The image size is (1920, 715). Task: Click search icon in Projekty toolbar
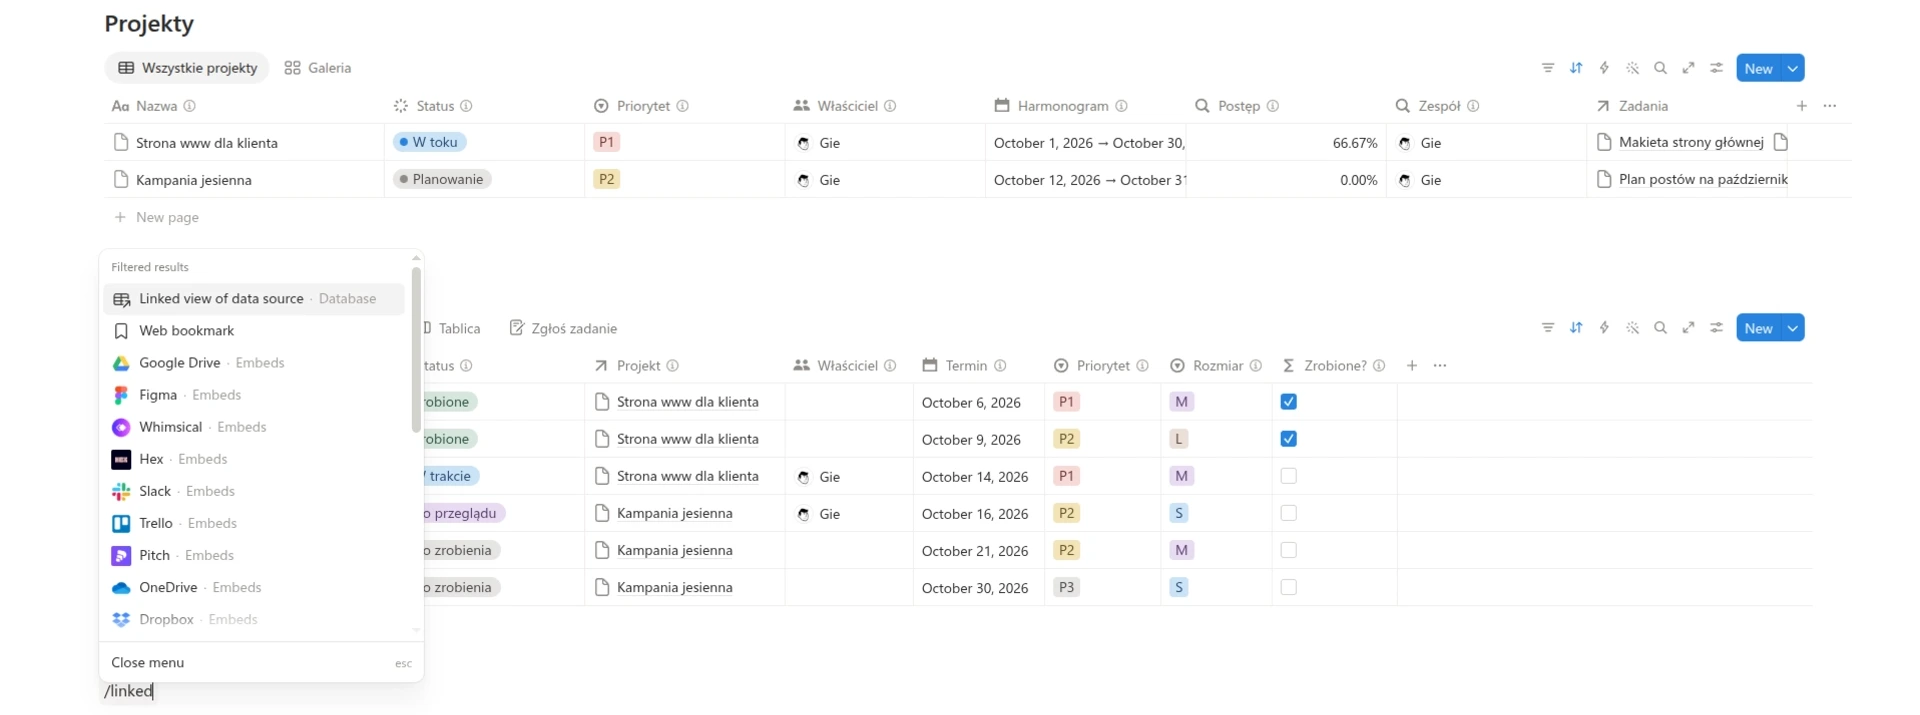[x=1660, y=68]
